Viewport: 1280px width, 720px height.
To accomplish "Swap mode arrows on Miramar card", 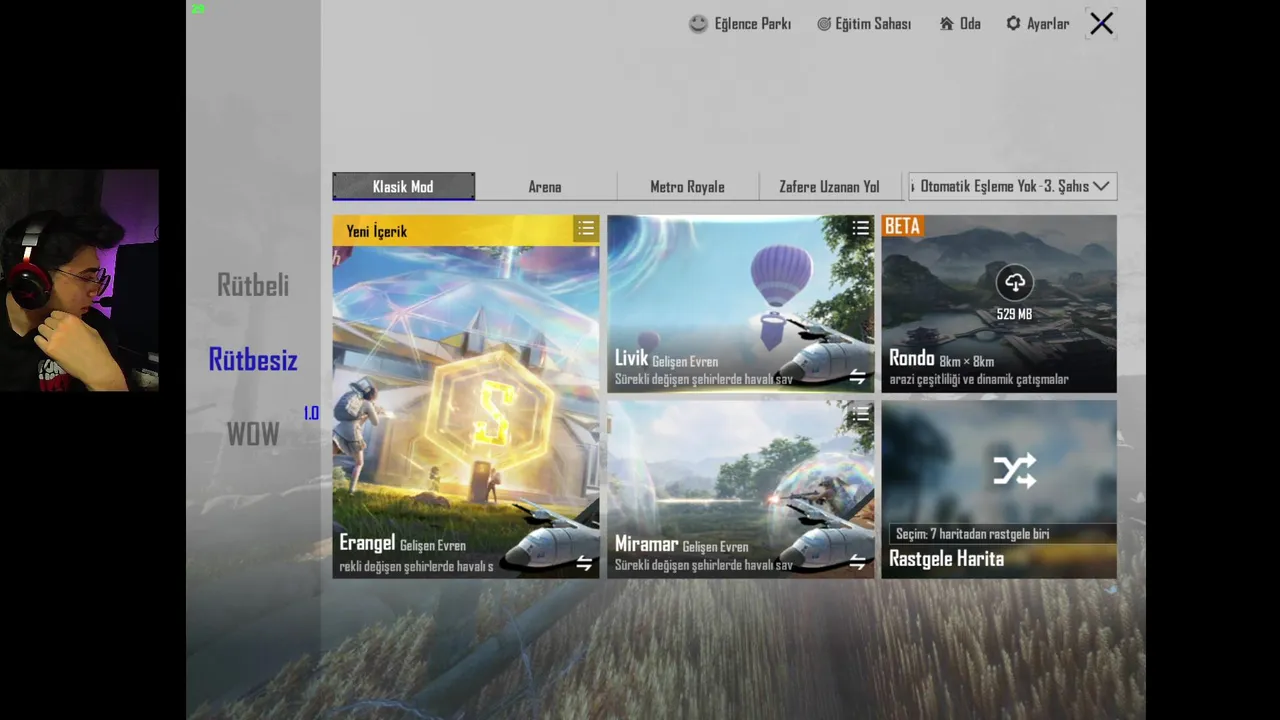I will coord(857,563).
